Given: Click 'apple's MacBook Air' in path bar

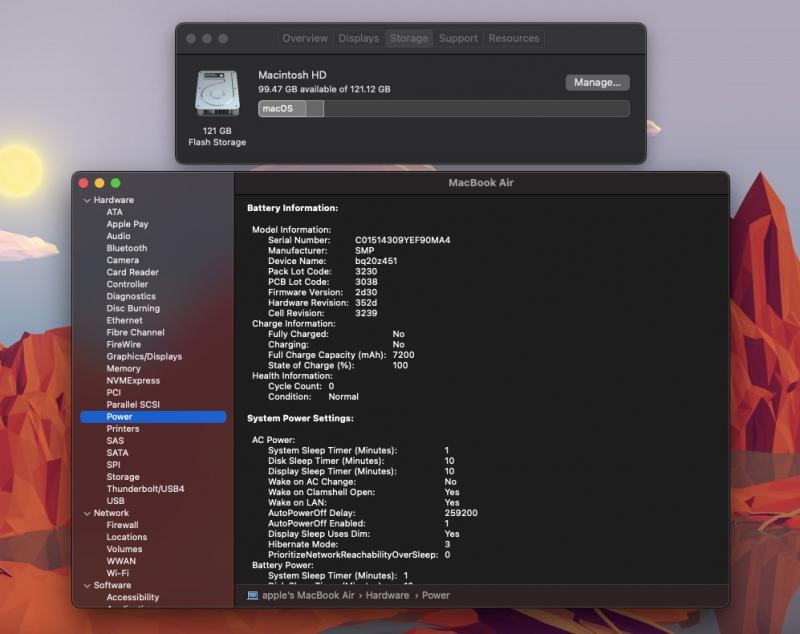Looking at the screenshot, I should click(x=308, y=595).
